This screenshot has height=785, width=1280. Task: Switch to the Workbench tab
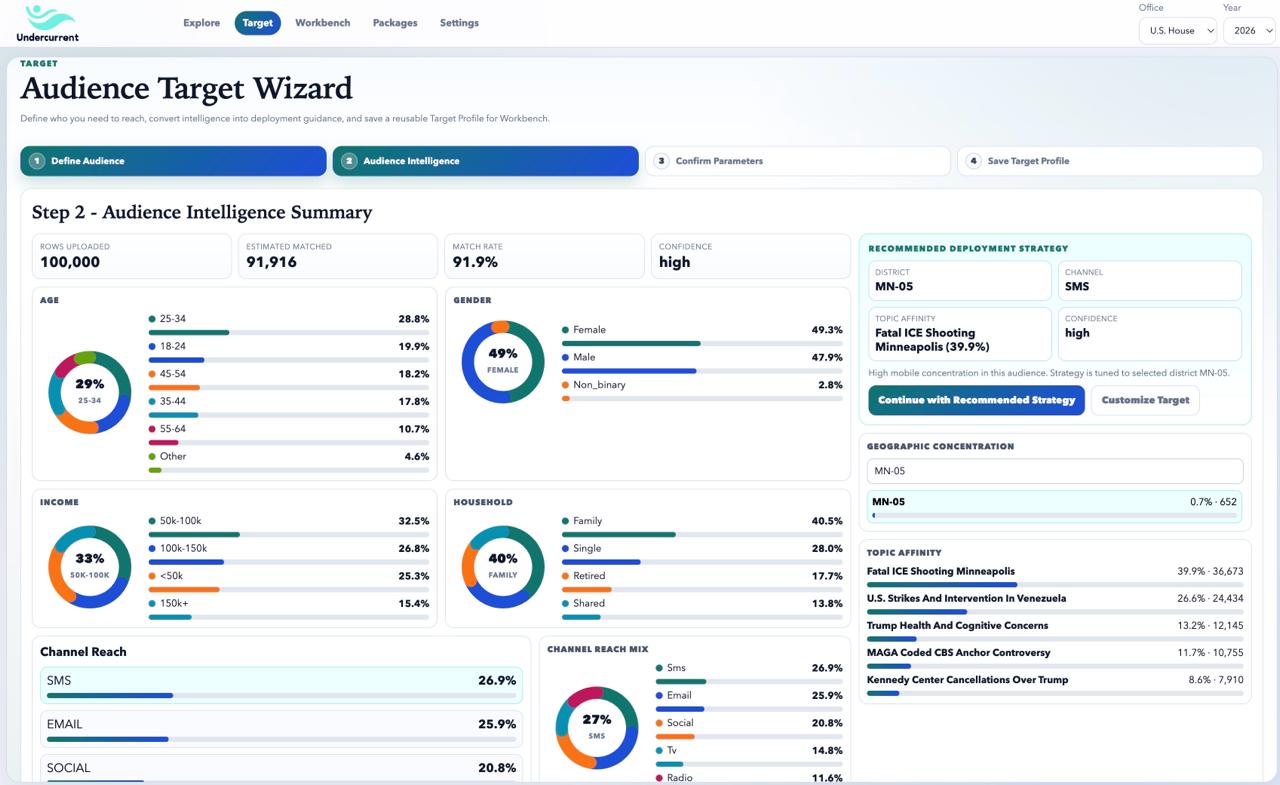(322, 22)
